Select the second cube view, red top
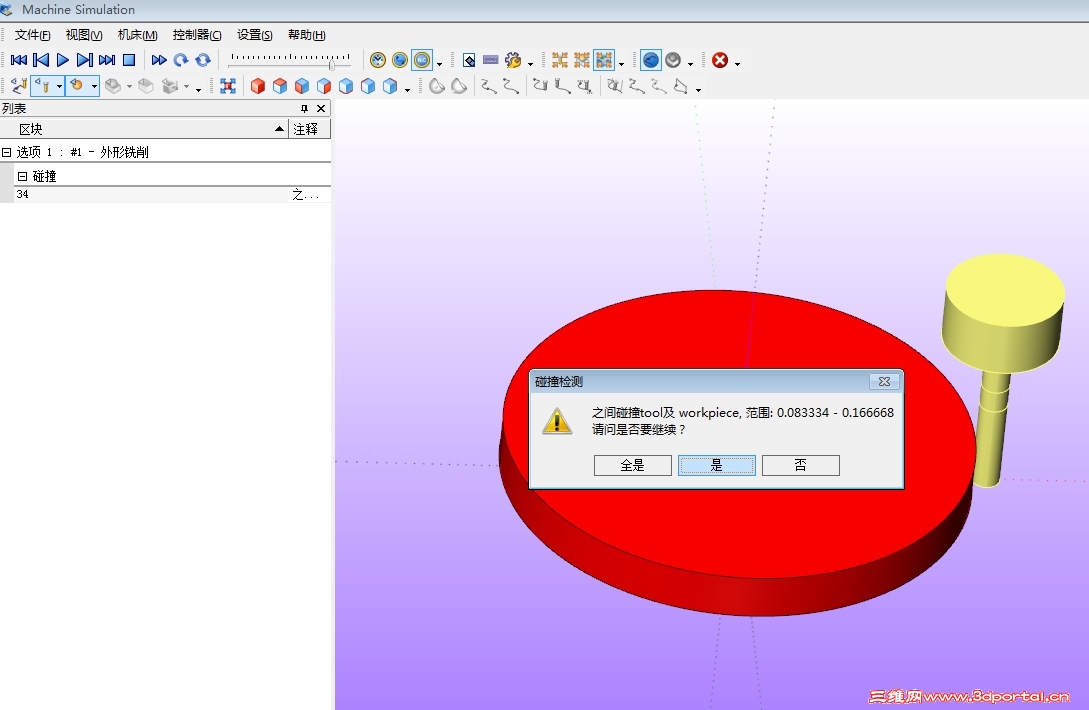Screen dimensions: 1089x710 280,86
